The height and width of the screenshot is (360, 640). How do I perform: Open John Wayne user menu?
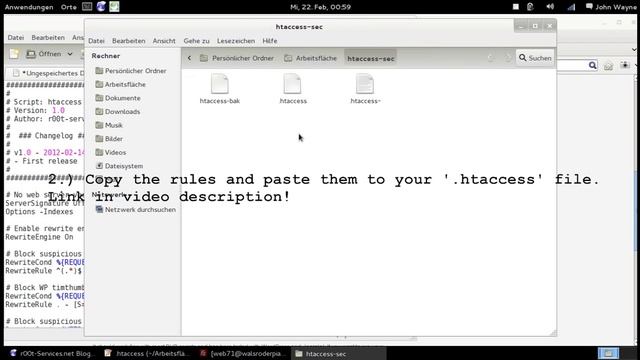point(611,7)
